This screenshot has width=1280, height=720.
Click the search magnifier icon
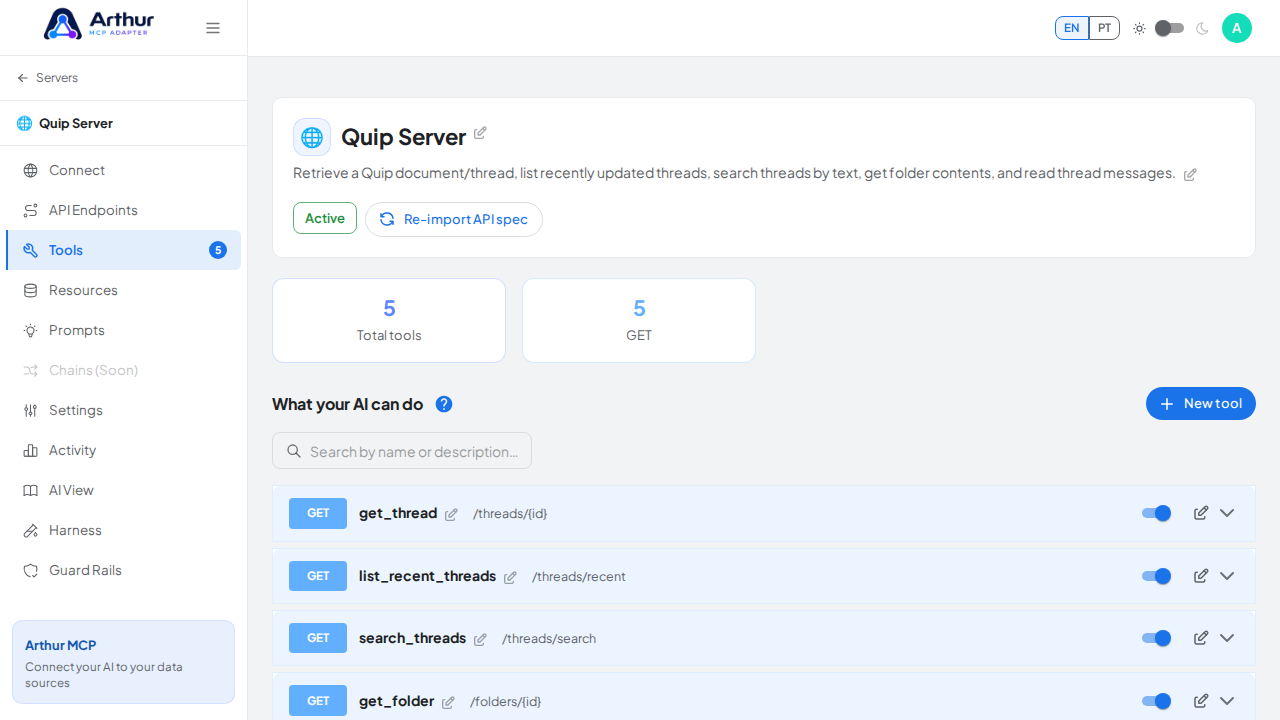click(294, 451)
